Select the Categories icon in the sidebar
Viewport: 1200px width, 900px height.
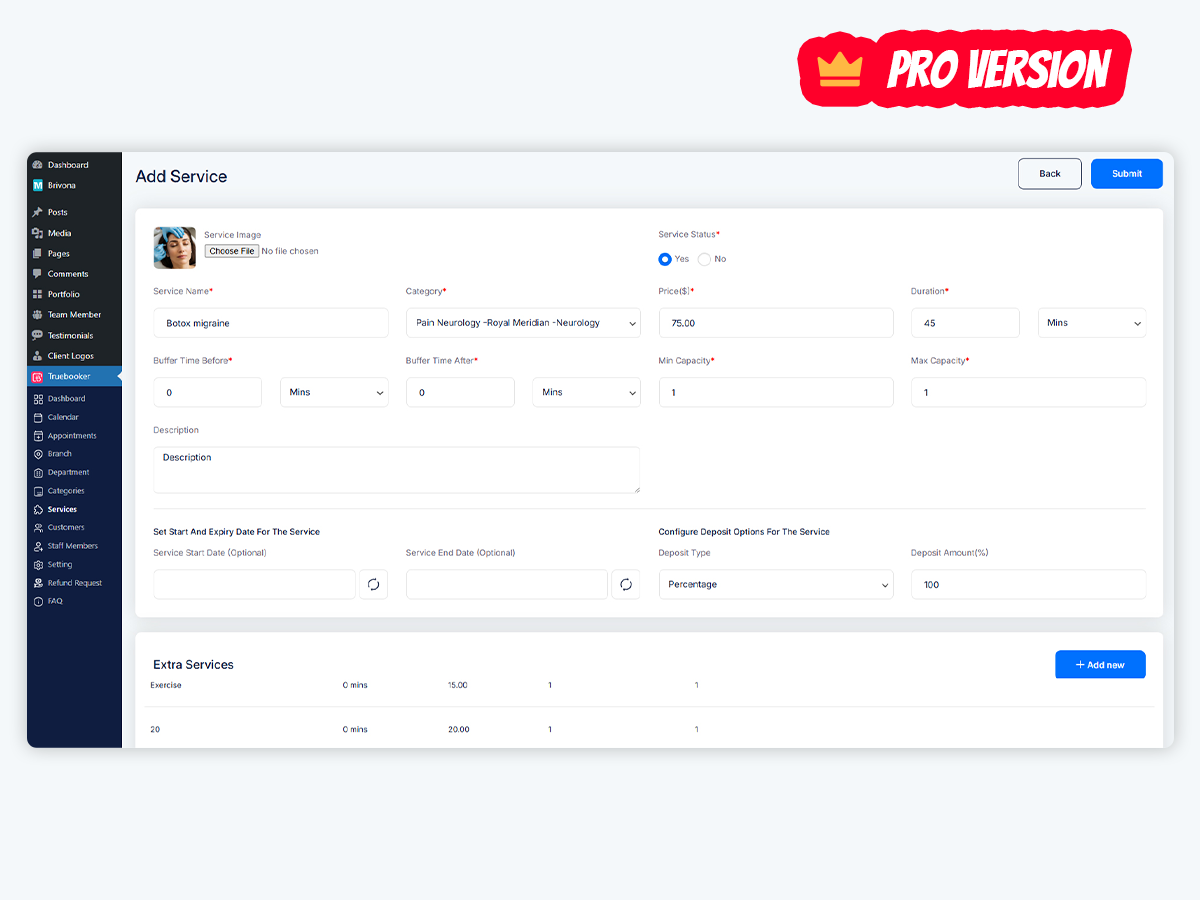[40, 490]
